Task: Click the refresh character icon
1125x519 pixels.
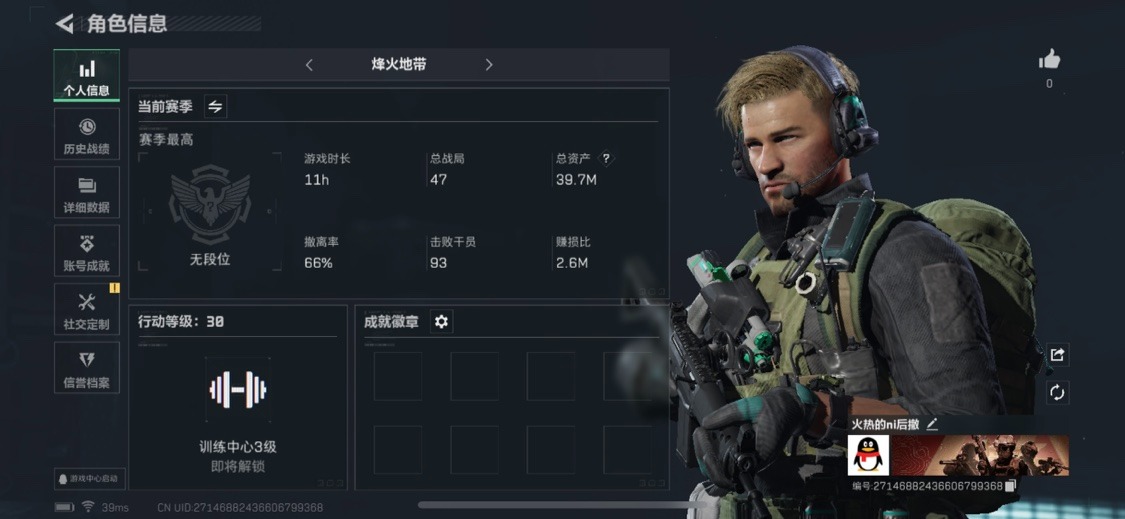Action: [1057, 392]
